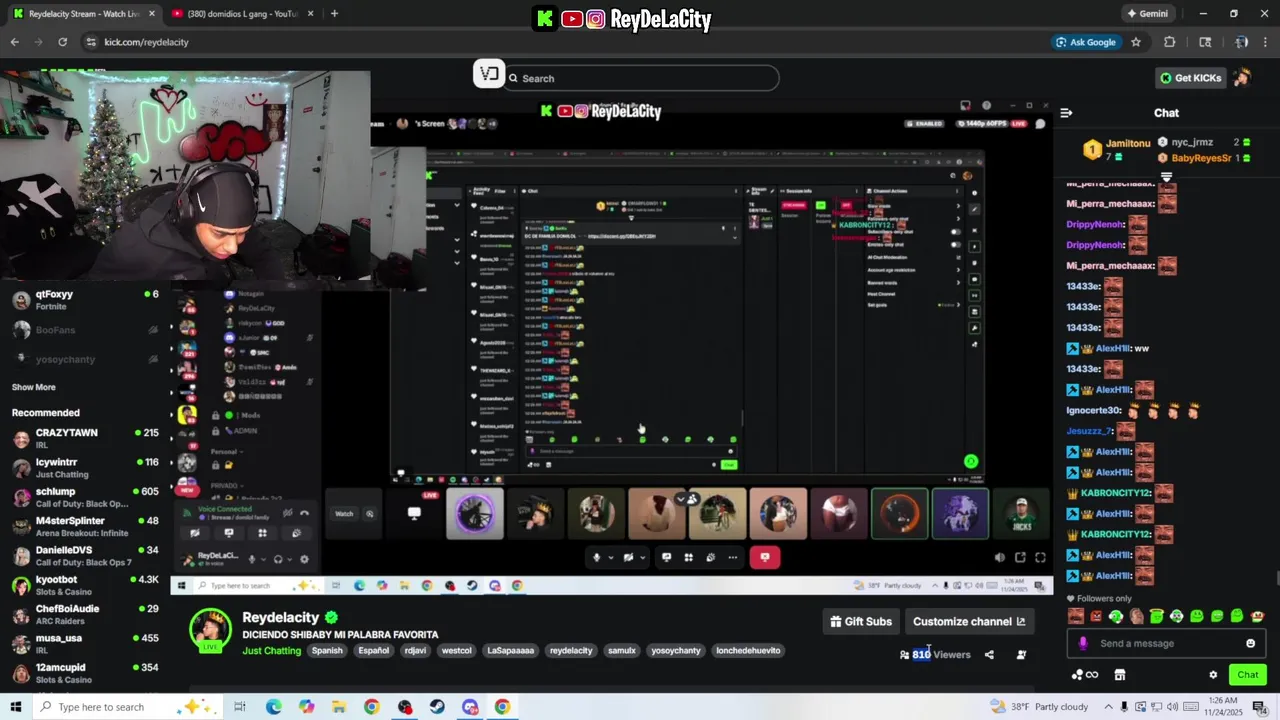The height and width of the screenshot is (720, 1280).
Task: Open Discord user settings gear icon
Action: click(304, 559)
